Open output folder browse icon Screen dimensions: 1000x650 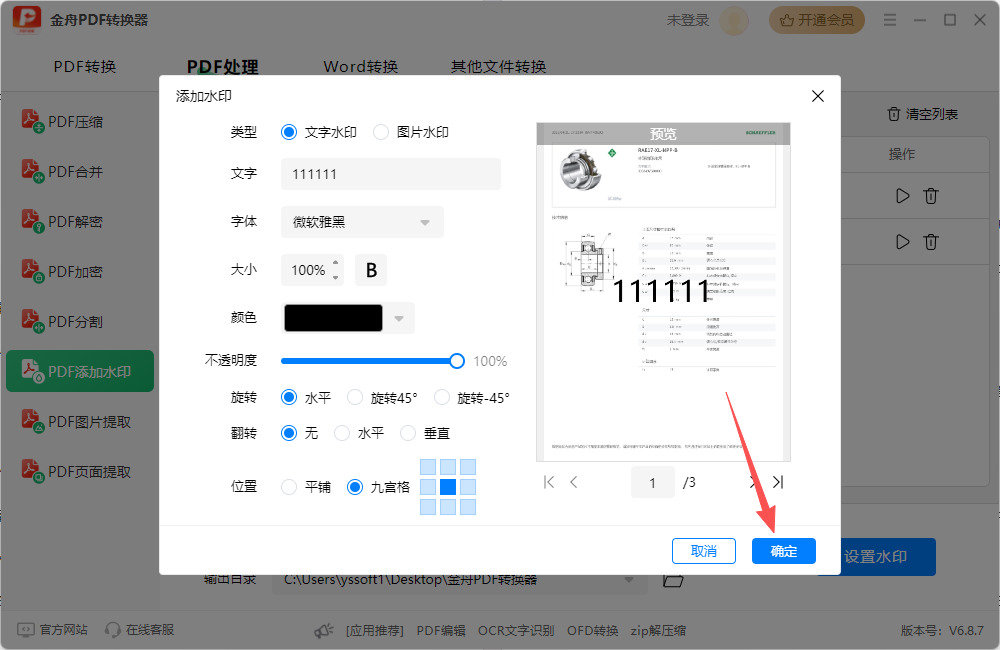pyautogui.click(x=673, y=580)
